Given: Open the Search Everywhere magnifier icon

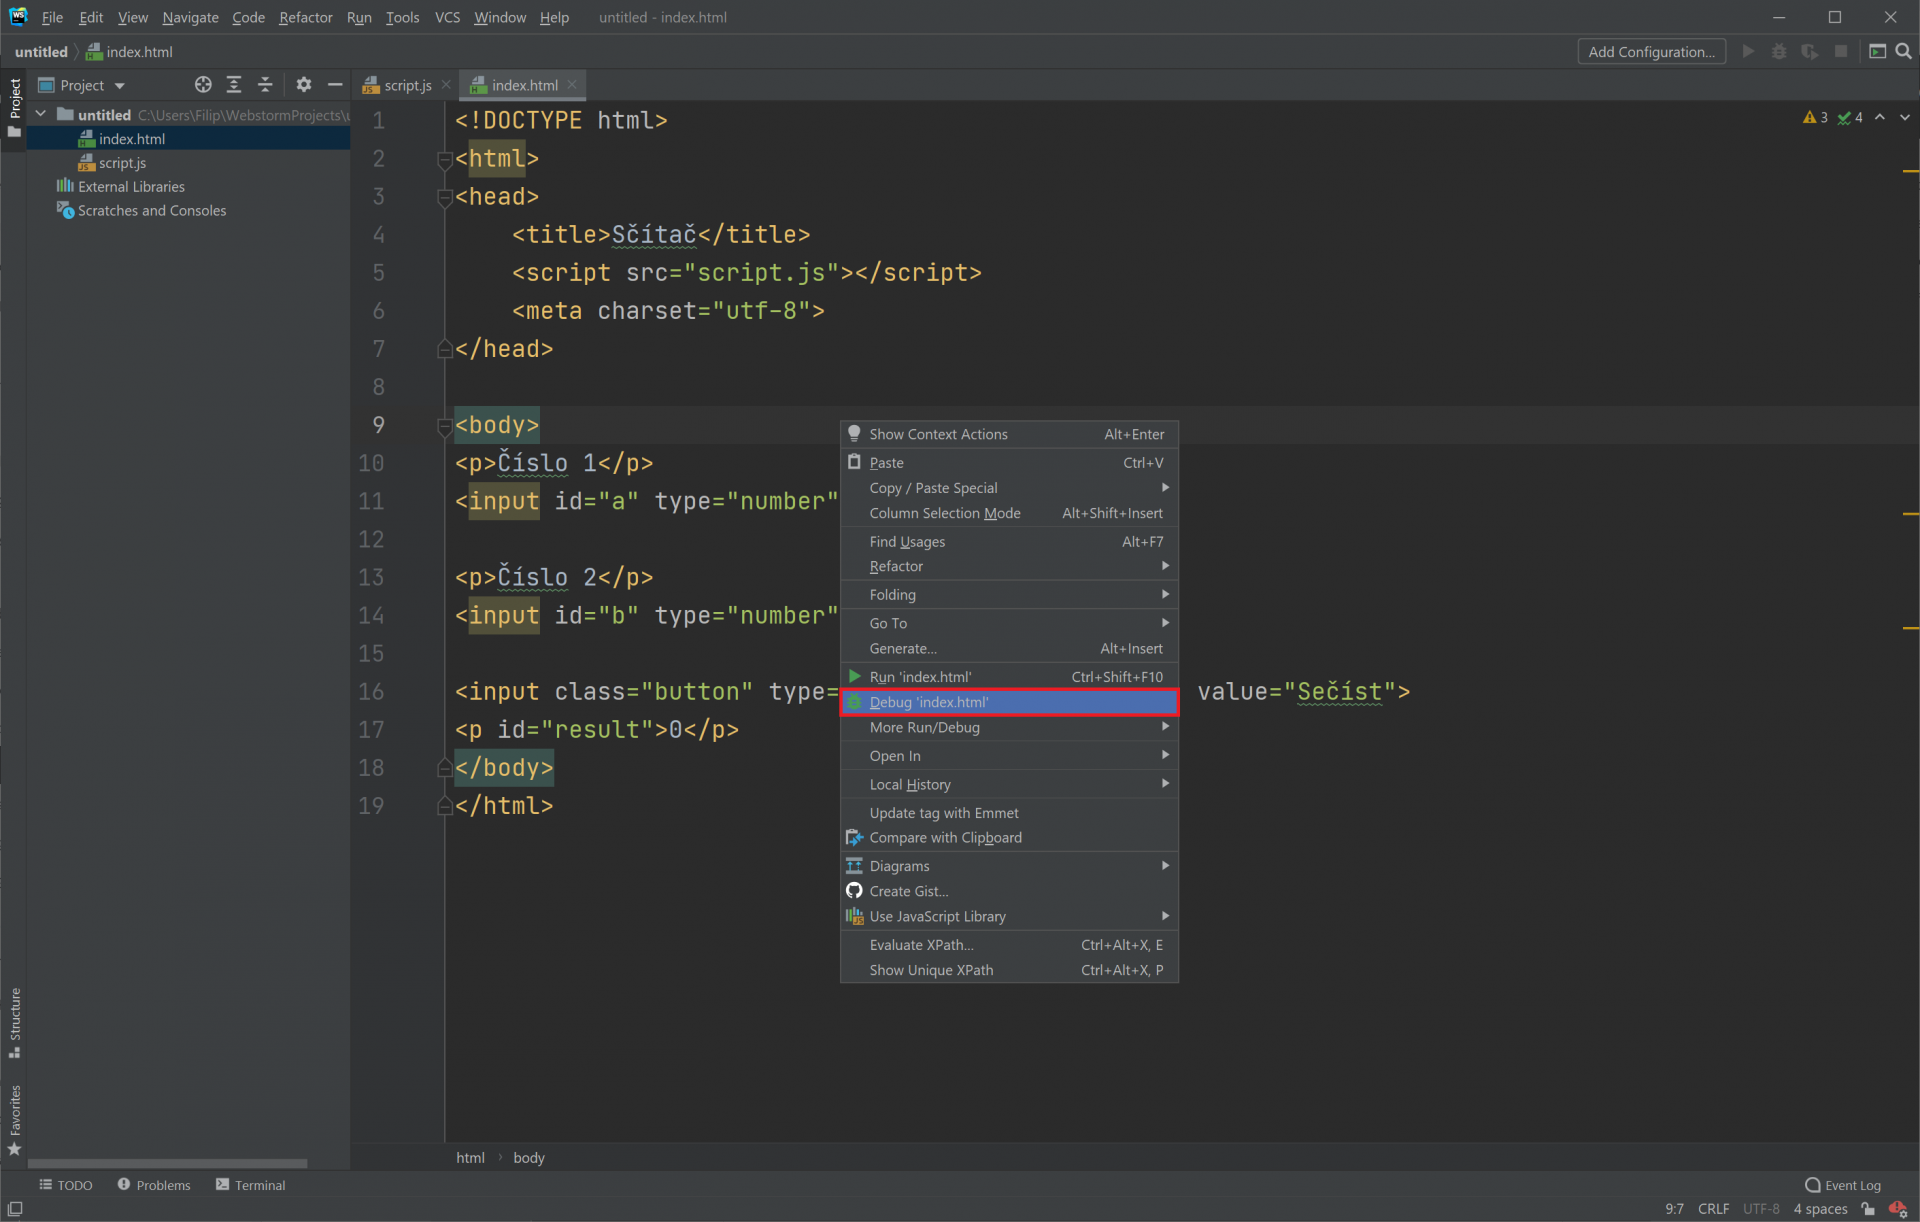Looking at the screenshot, I should pyautogui.click(x=1905, y=51).
